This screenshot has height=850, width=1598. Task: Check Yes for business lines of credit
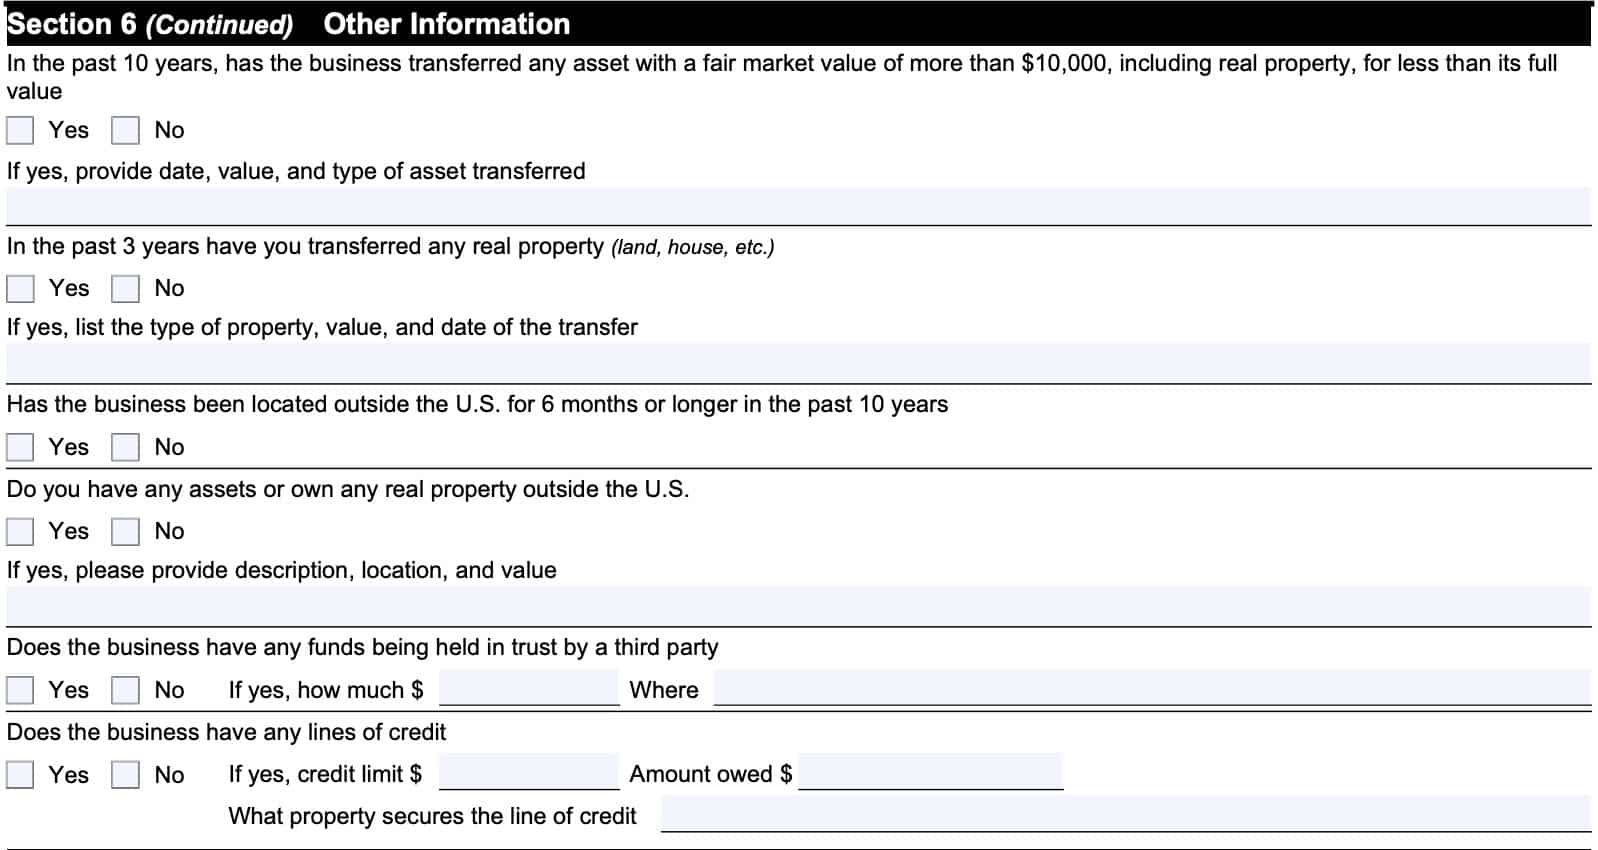[20, 775]
